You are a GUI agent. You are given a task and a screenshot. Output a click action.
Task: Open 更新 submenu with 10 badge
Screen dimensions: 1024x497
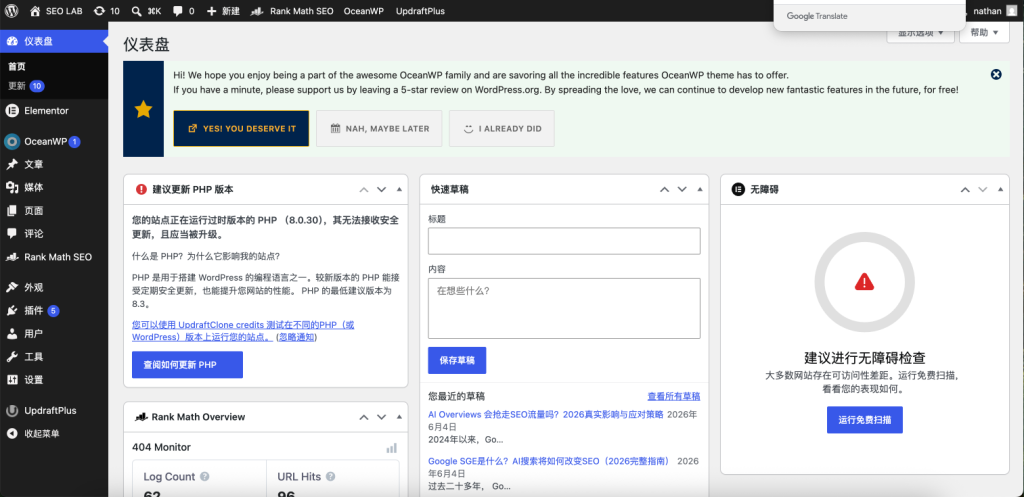tap(26, 86)
